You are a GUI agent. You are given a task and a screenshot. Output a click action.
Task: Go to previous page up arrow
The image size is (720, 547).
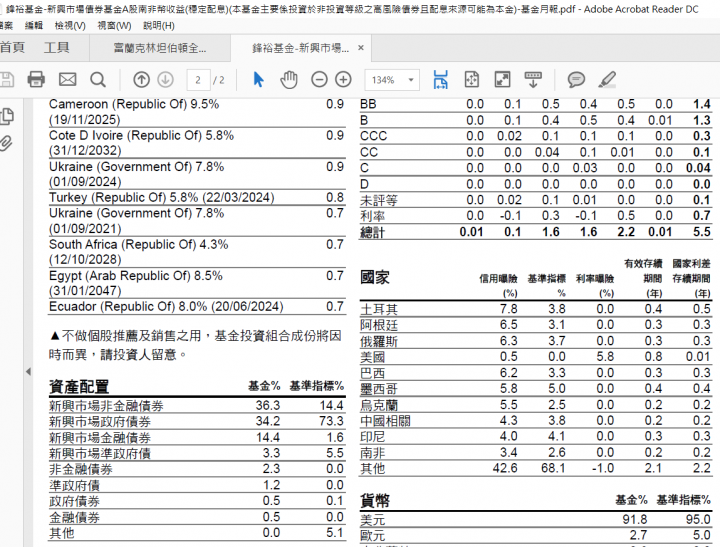[141, 80]
